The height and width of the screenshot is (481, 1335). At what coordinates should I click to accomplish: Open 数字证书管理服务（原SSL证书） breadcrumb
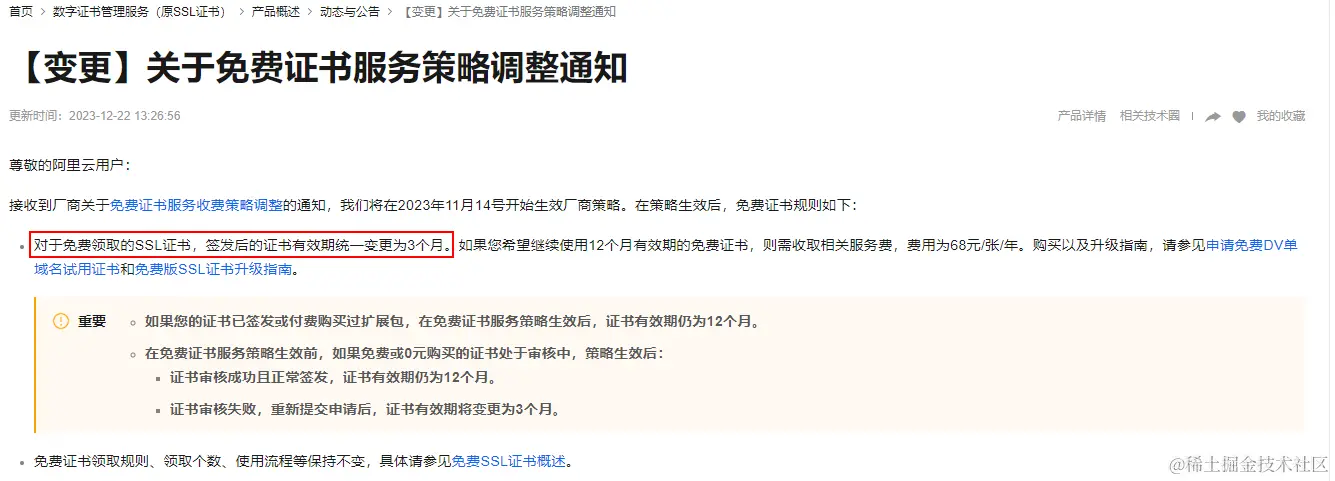[x=140, y=12]
